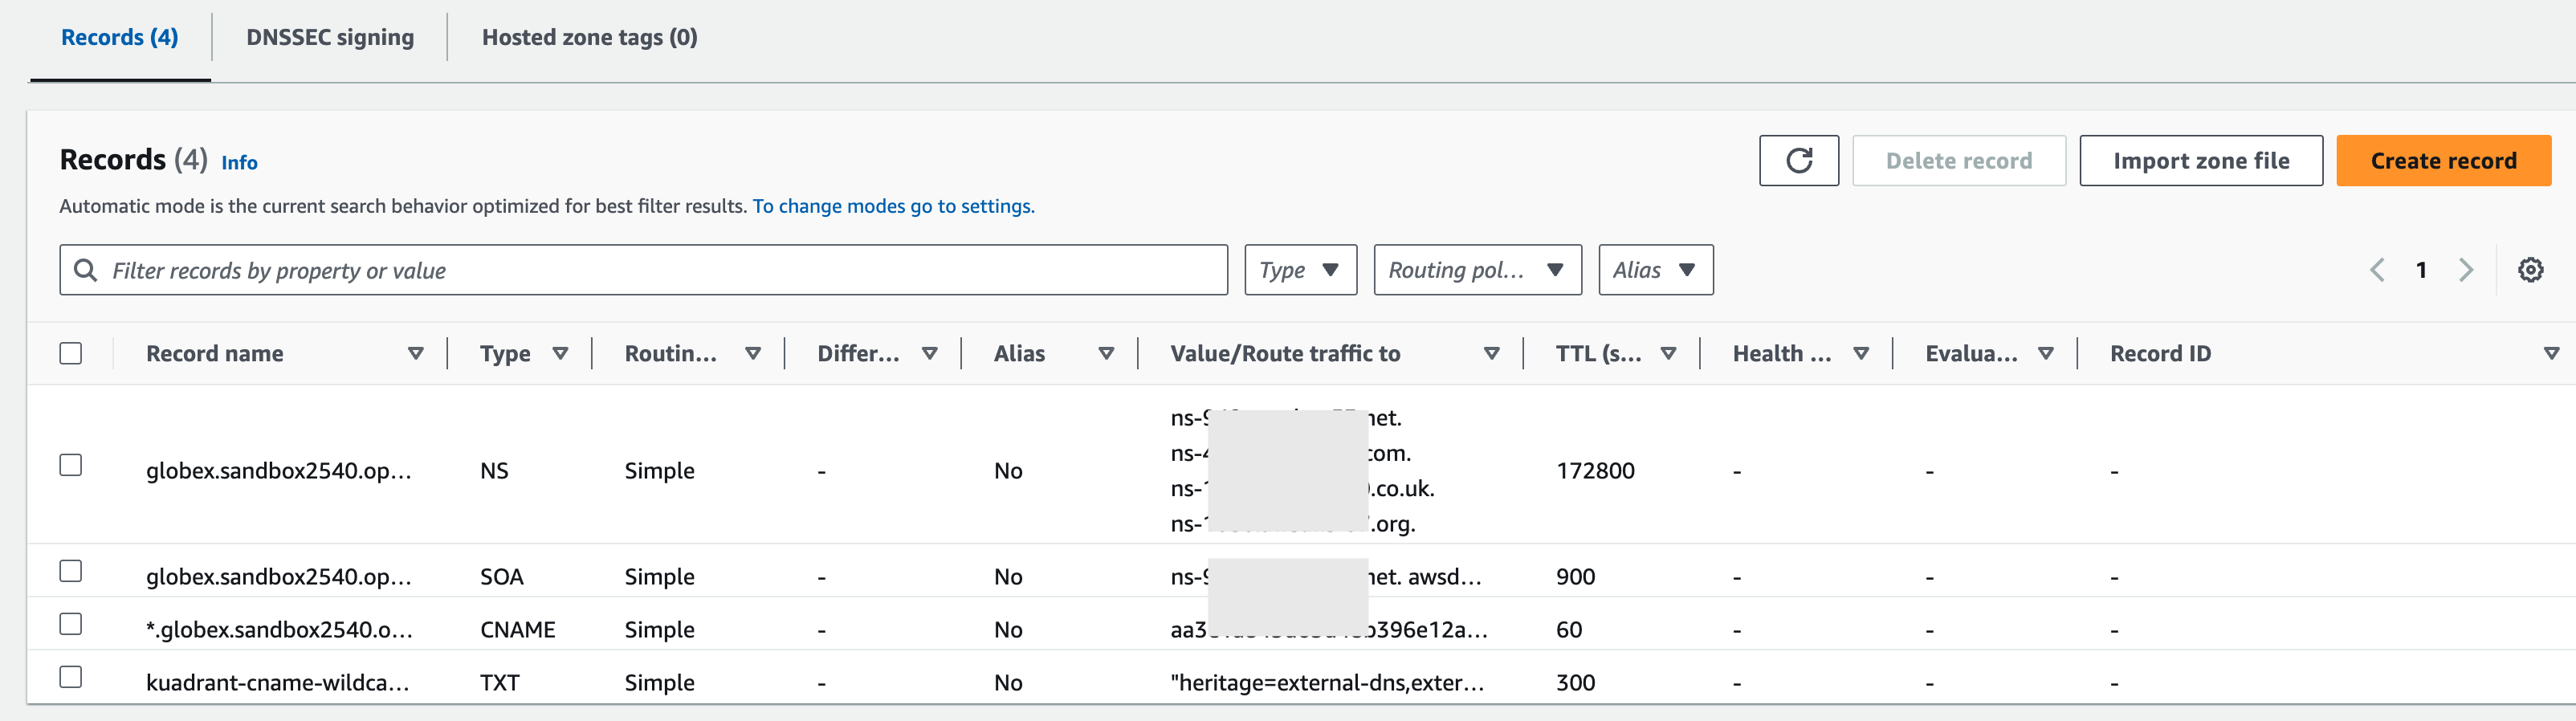Open the Type filter dropdown

tap(1300, 270)
